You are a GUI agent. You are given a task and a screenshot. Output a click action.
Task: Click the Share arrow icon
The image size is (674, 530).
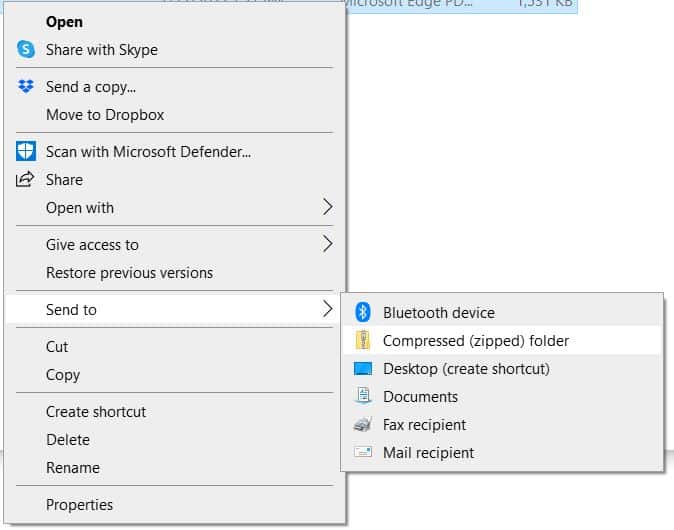pyautogui.click(x=25, y=179)
